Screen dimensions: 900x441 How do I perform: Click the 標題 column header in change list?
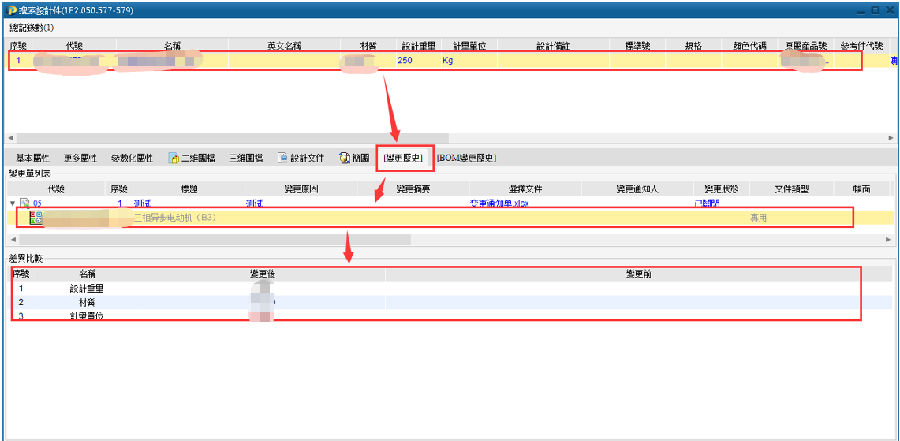pos(189,188)
